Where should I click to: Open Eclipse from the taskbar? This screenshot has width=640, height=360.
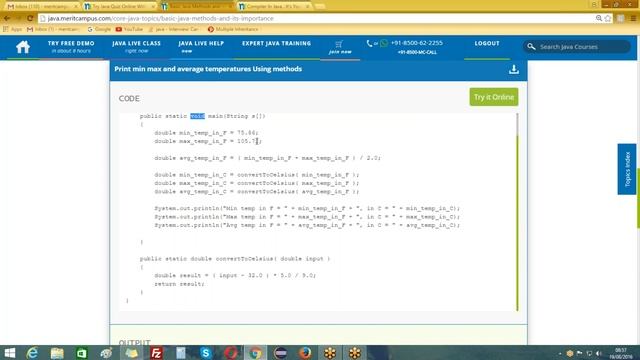click(x=280, y=353)
